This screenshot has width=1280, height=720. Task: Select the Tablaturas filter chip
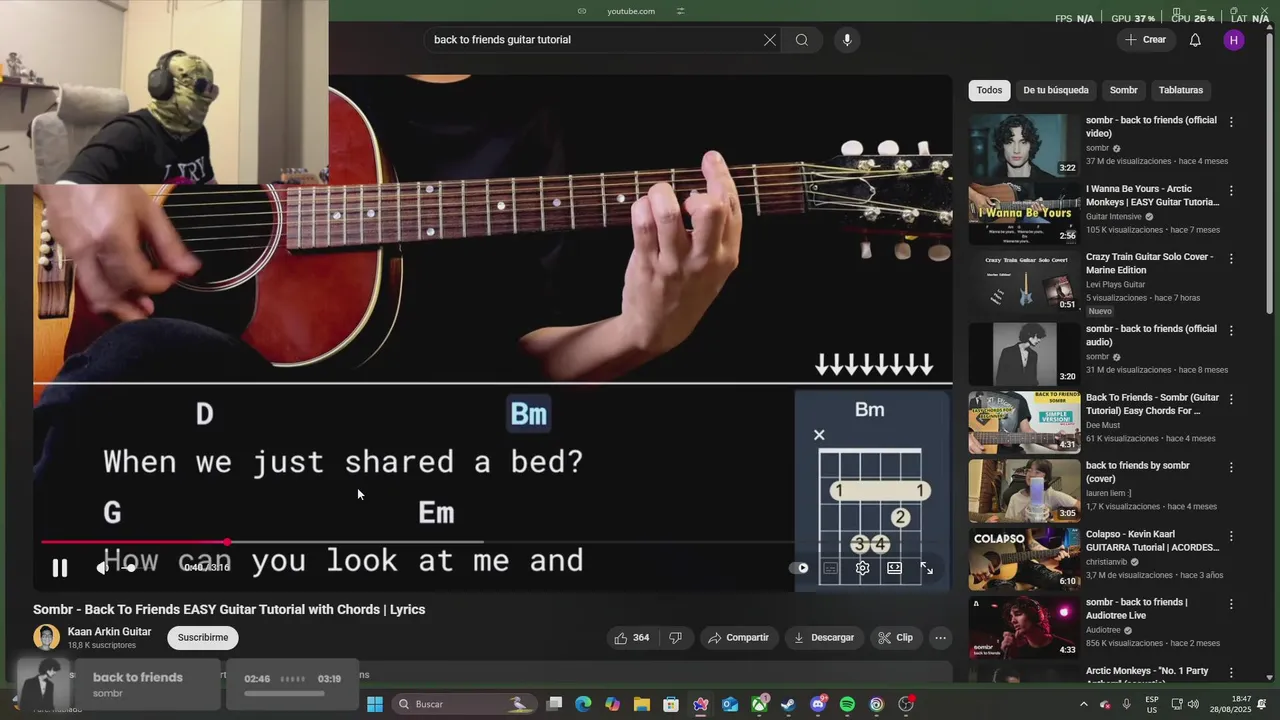1181,90
